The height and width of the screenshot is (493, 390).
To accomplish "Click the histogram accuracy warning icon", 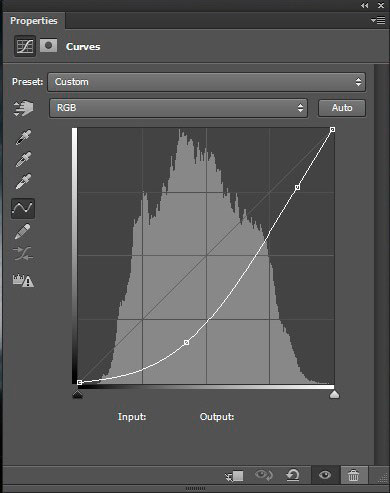I will (x=23, y=281).
